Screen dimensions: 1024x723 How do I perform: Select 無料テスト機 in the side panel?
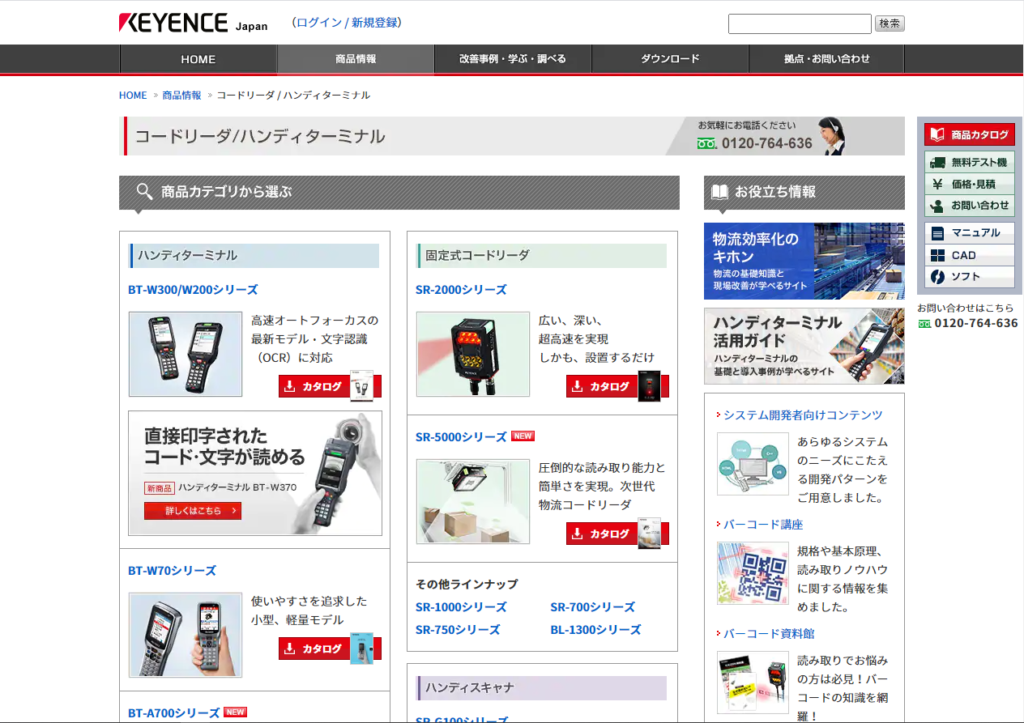click(969, 163)
